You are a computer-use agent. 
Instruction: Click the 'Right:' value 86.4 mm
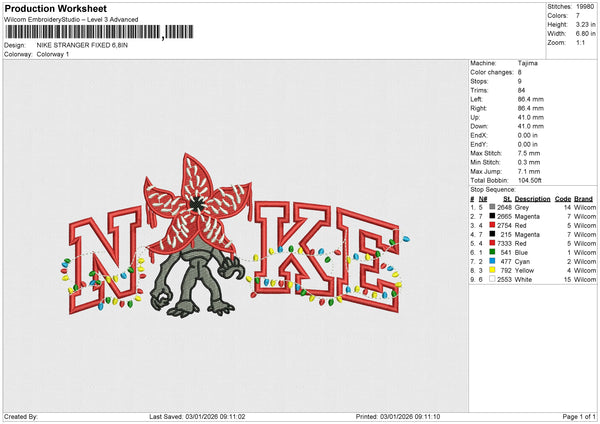pyautogui.click(x=530, y=108)
